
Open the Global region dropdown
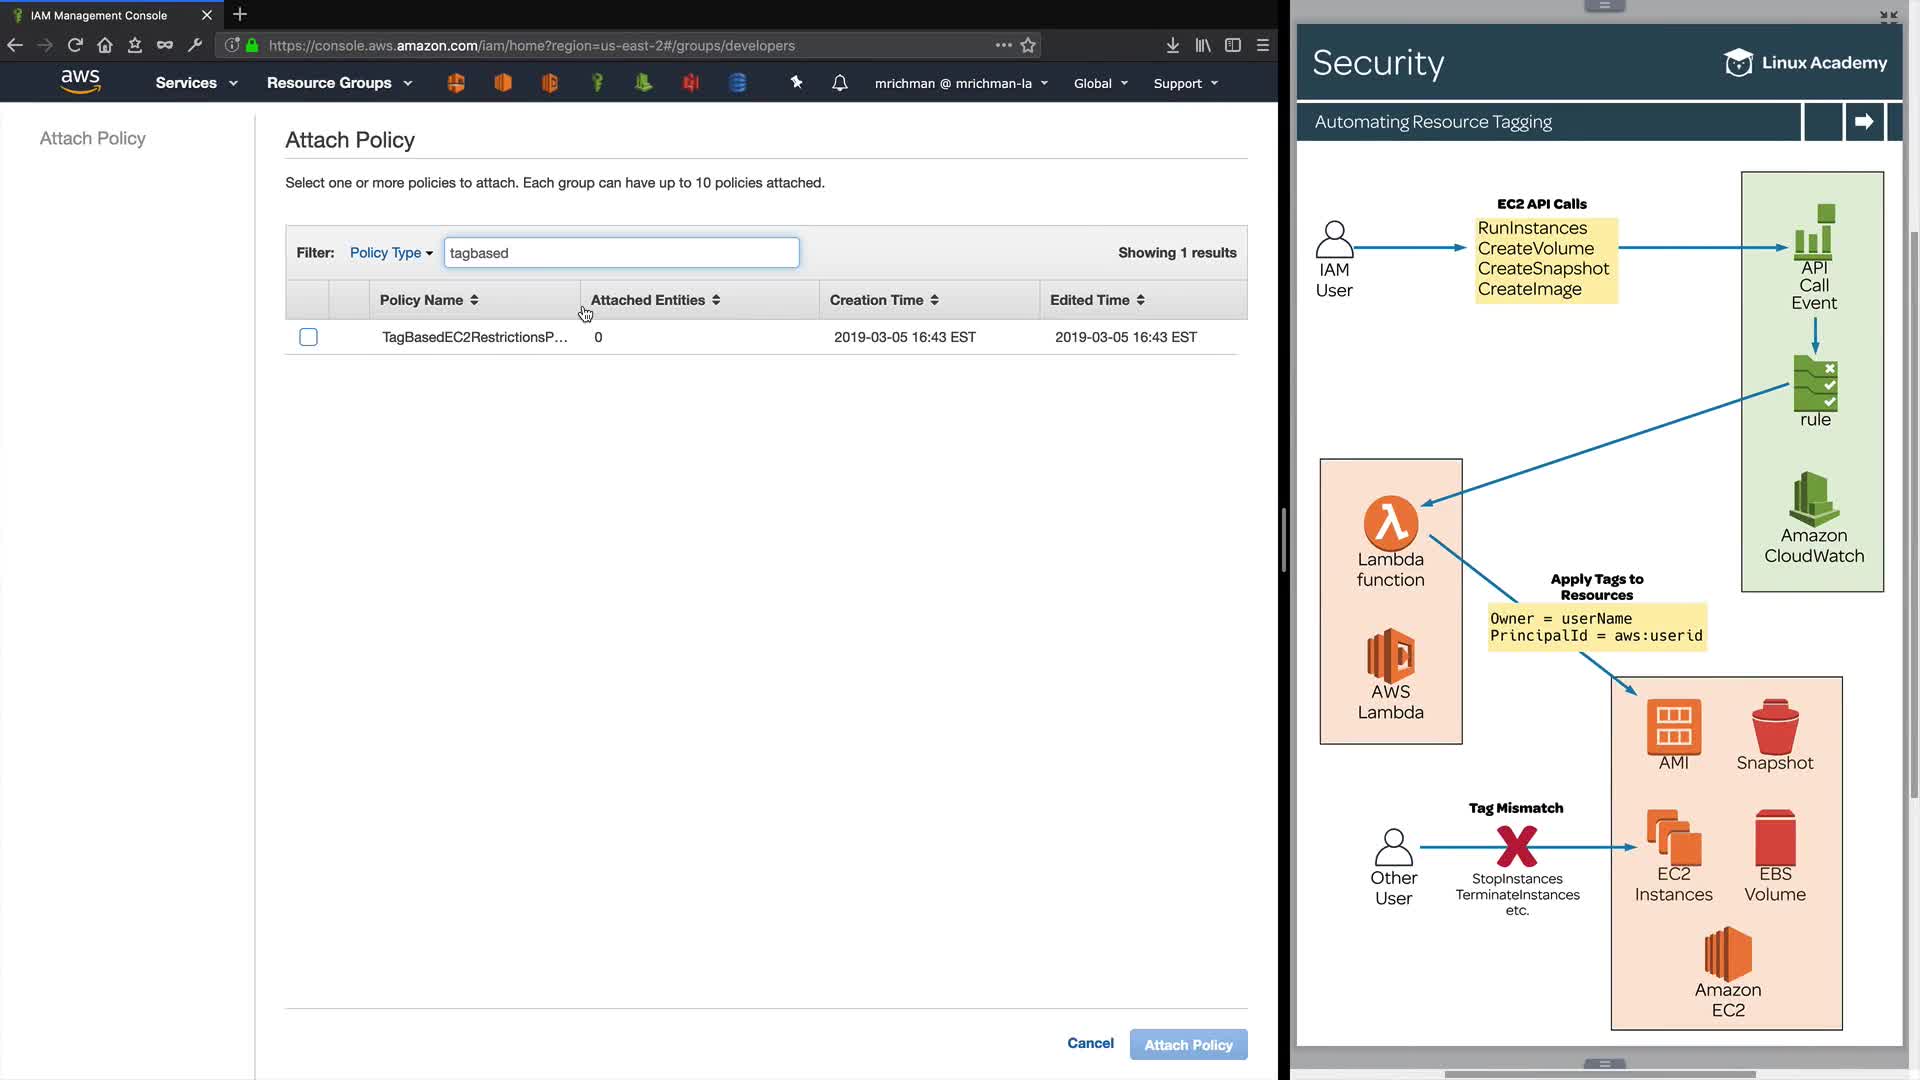(x=1100, y=83)
